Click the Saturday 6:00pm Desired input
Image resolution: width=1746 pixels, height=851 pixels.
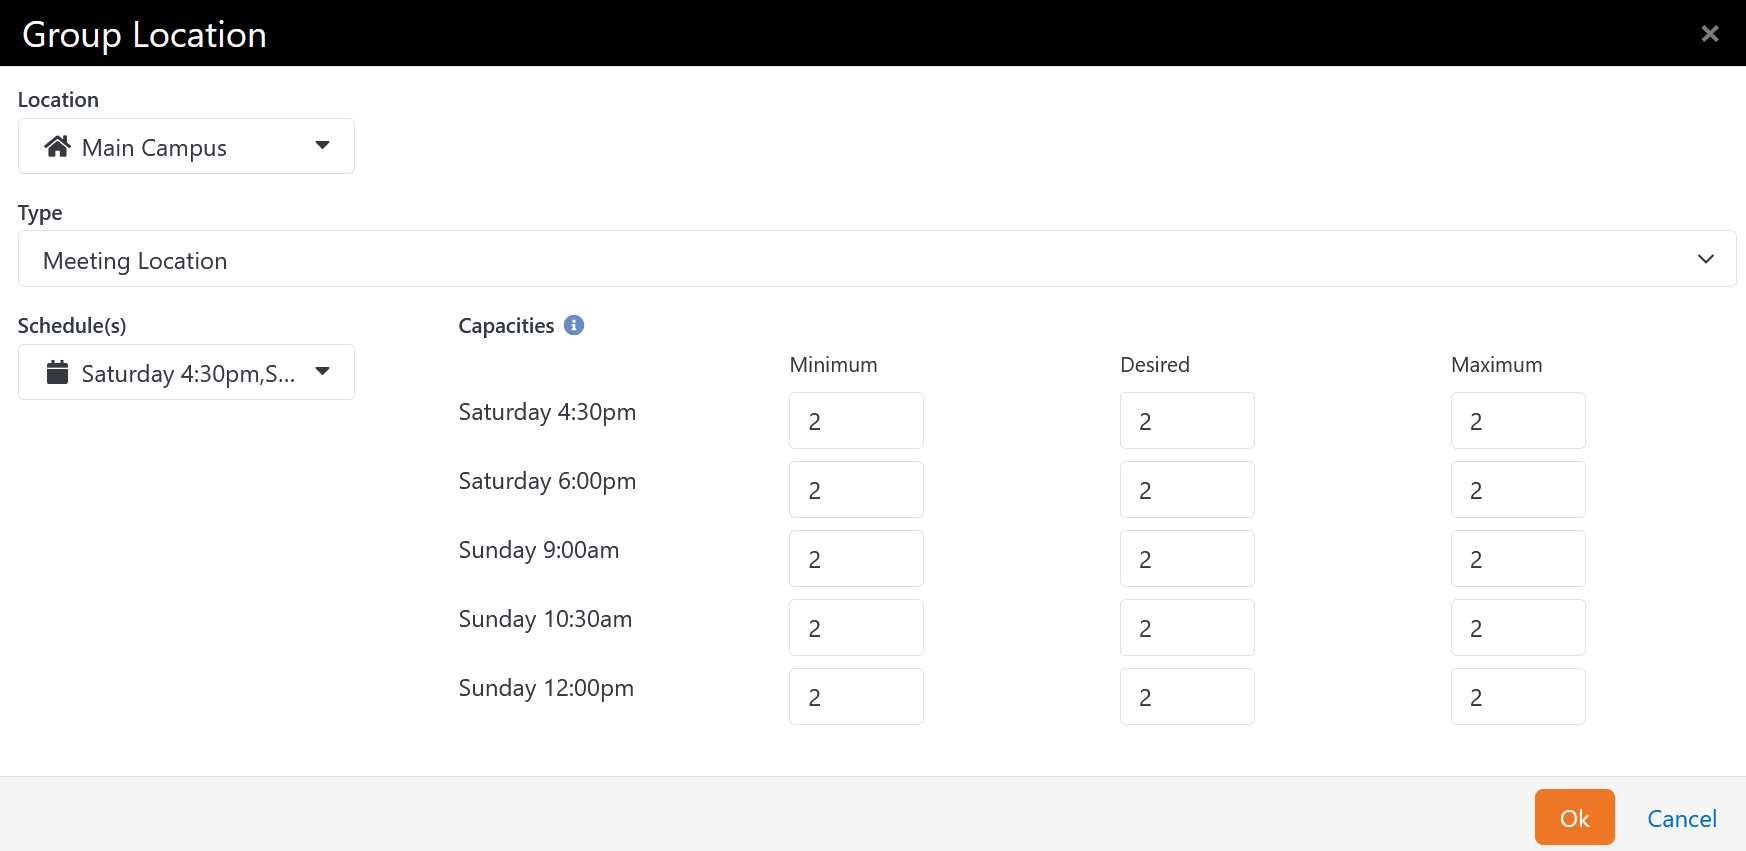[x=1187, y=489]
